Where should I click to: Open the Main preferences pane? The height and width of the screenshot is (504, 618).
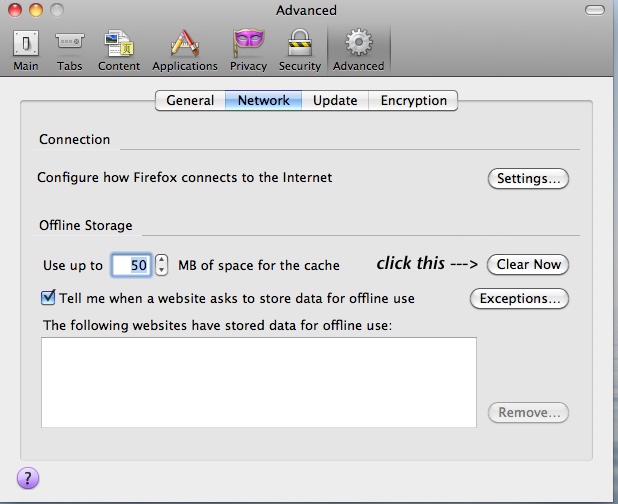pos(26,50)
